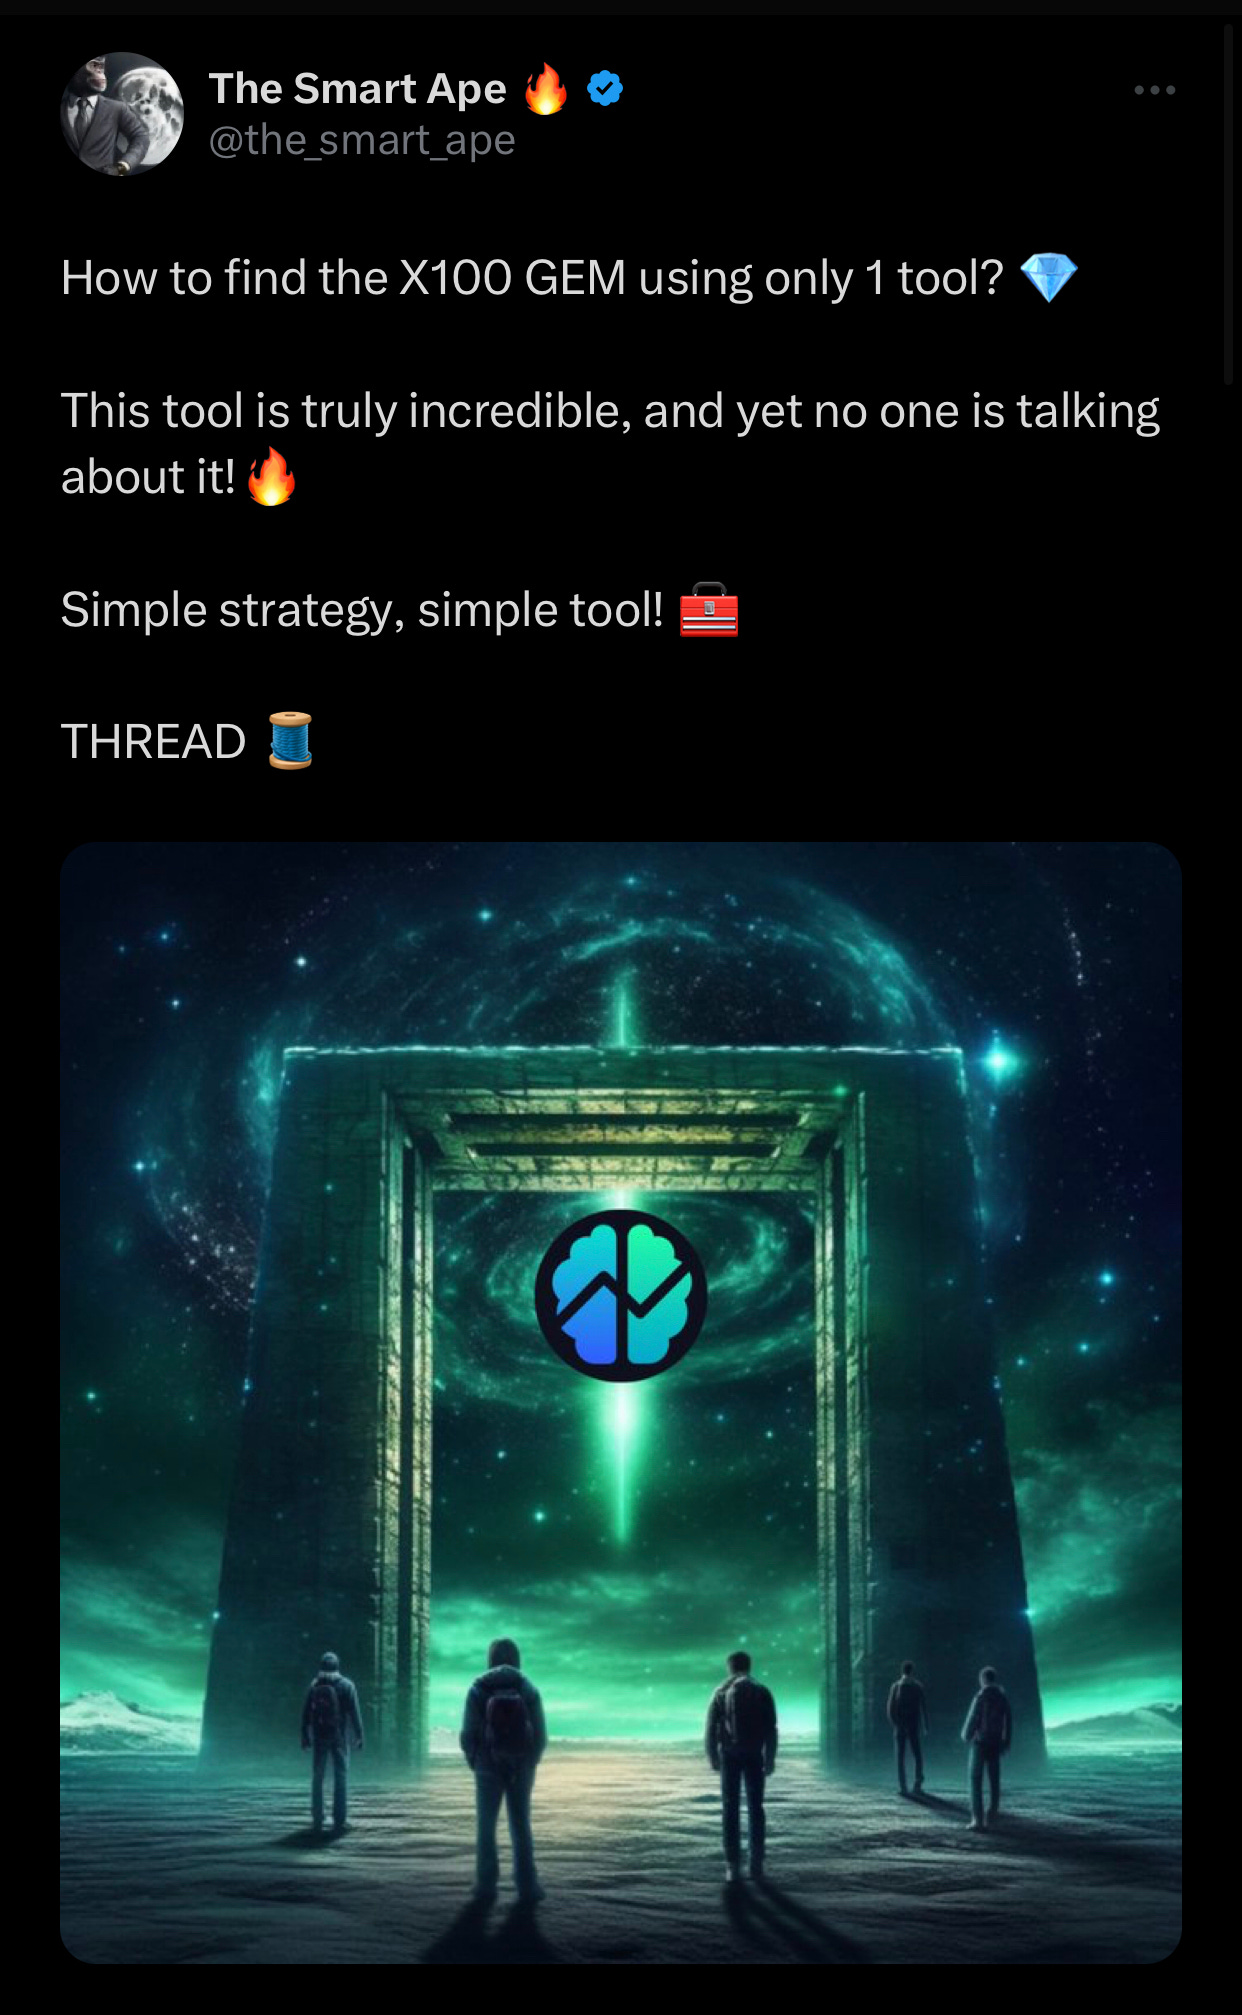Click the two figures at image right
Viewport: 1242px width, 2015px height.
[948, 1745]
